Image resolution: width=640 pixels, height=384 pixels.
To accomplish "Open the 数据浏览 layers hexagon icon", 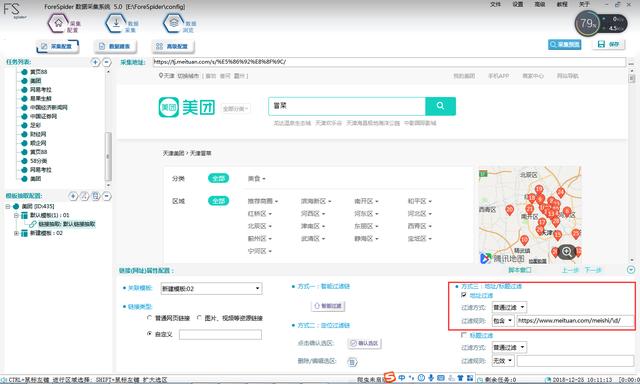I will point(173,23).
